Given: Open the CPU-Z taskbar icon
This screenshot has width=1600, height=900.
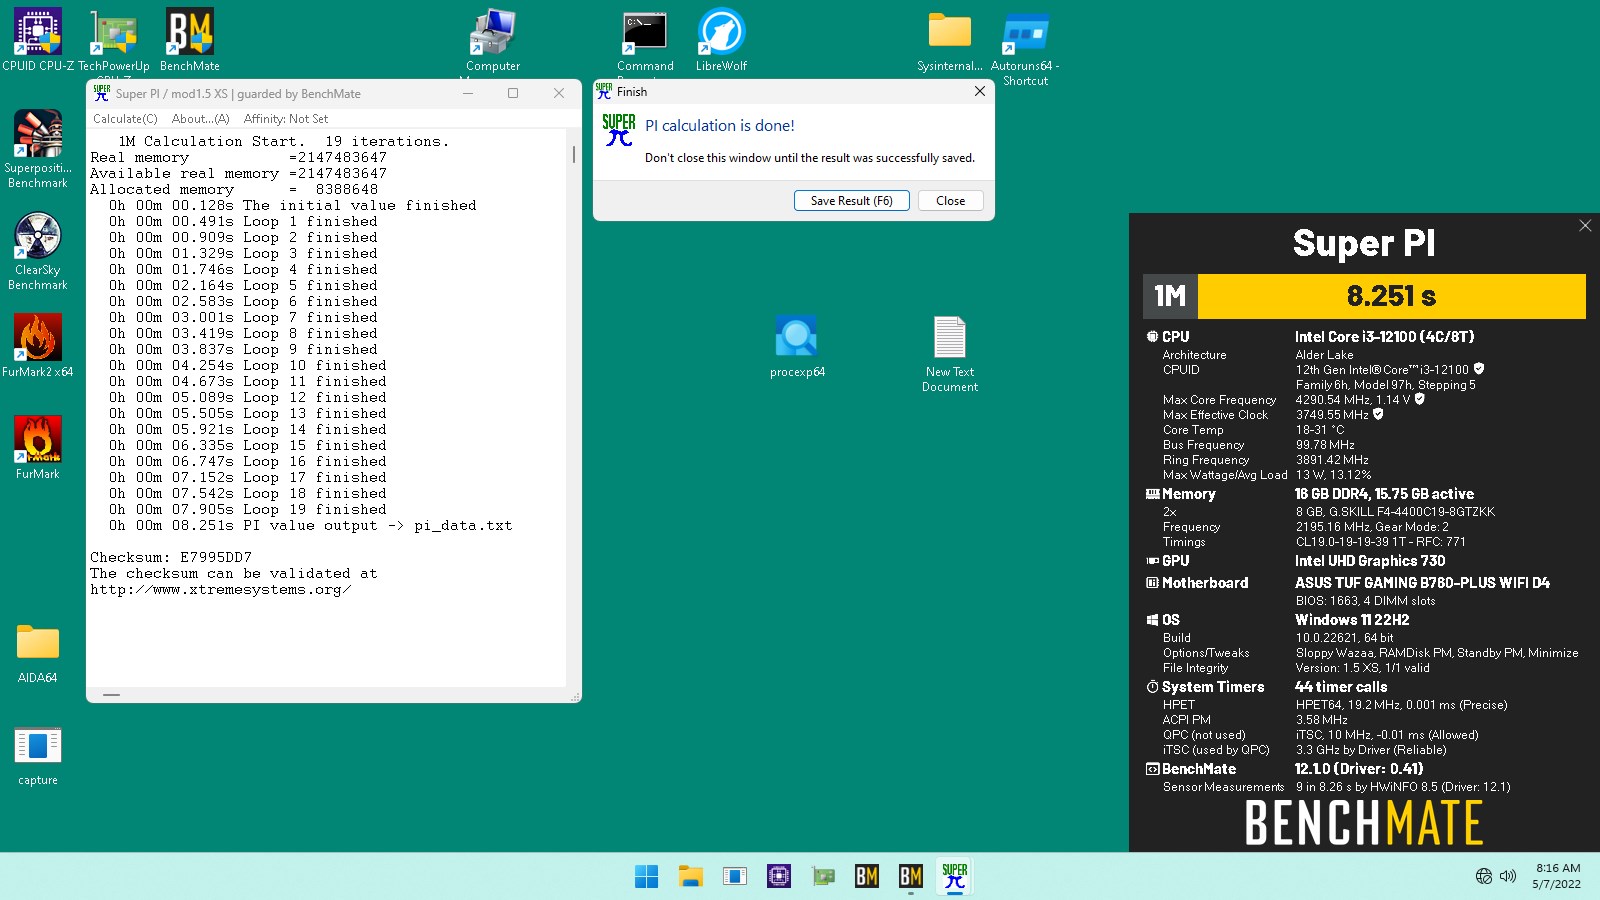Looking at the screenshot, I should [x=779, y=876].
